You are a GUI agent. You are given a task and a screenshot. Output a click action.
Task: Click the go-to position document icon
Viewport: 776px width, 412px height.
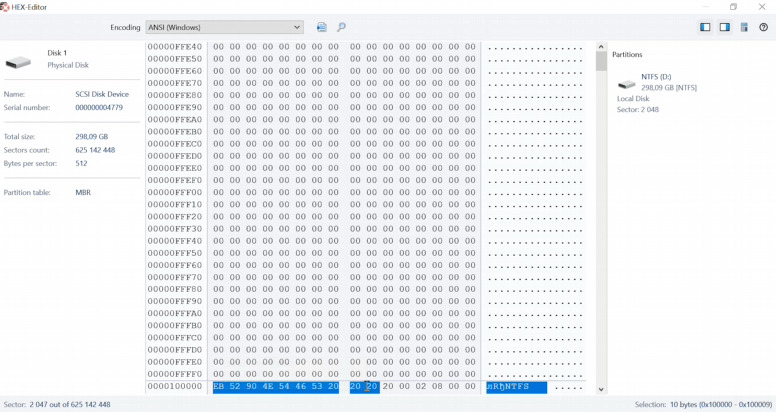pos(322,27)
